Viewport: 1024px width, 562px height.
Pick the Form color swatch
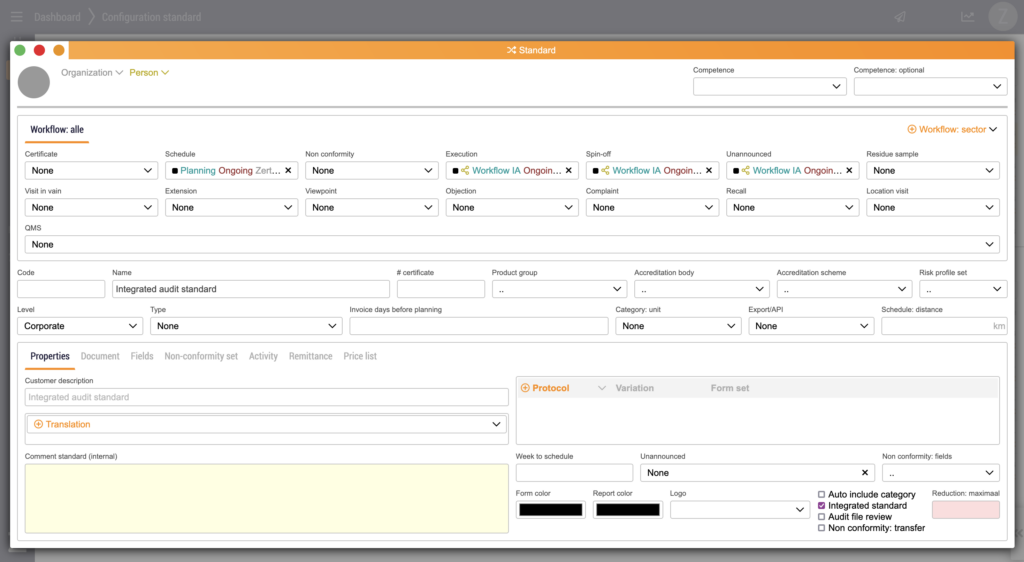tap(550, 510)
